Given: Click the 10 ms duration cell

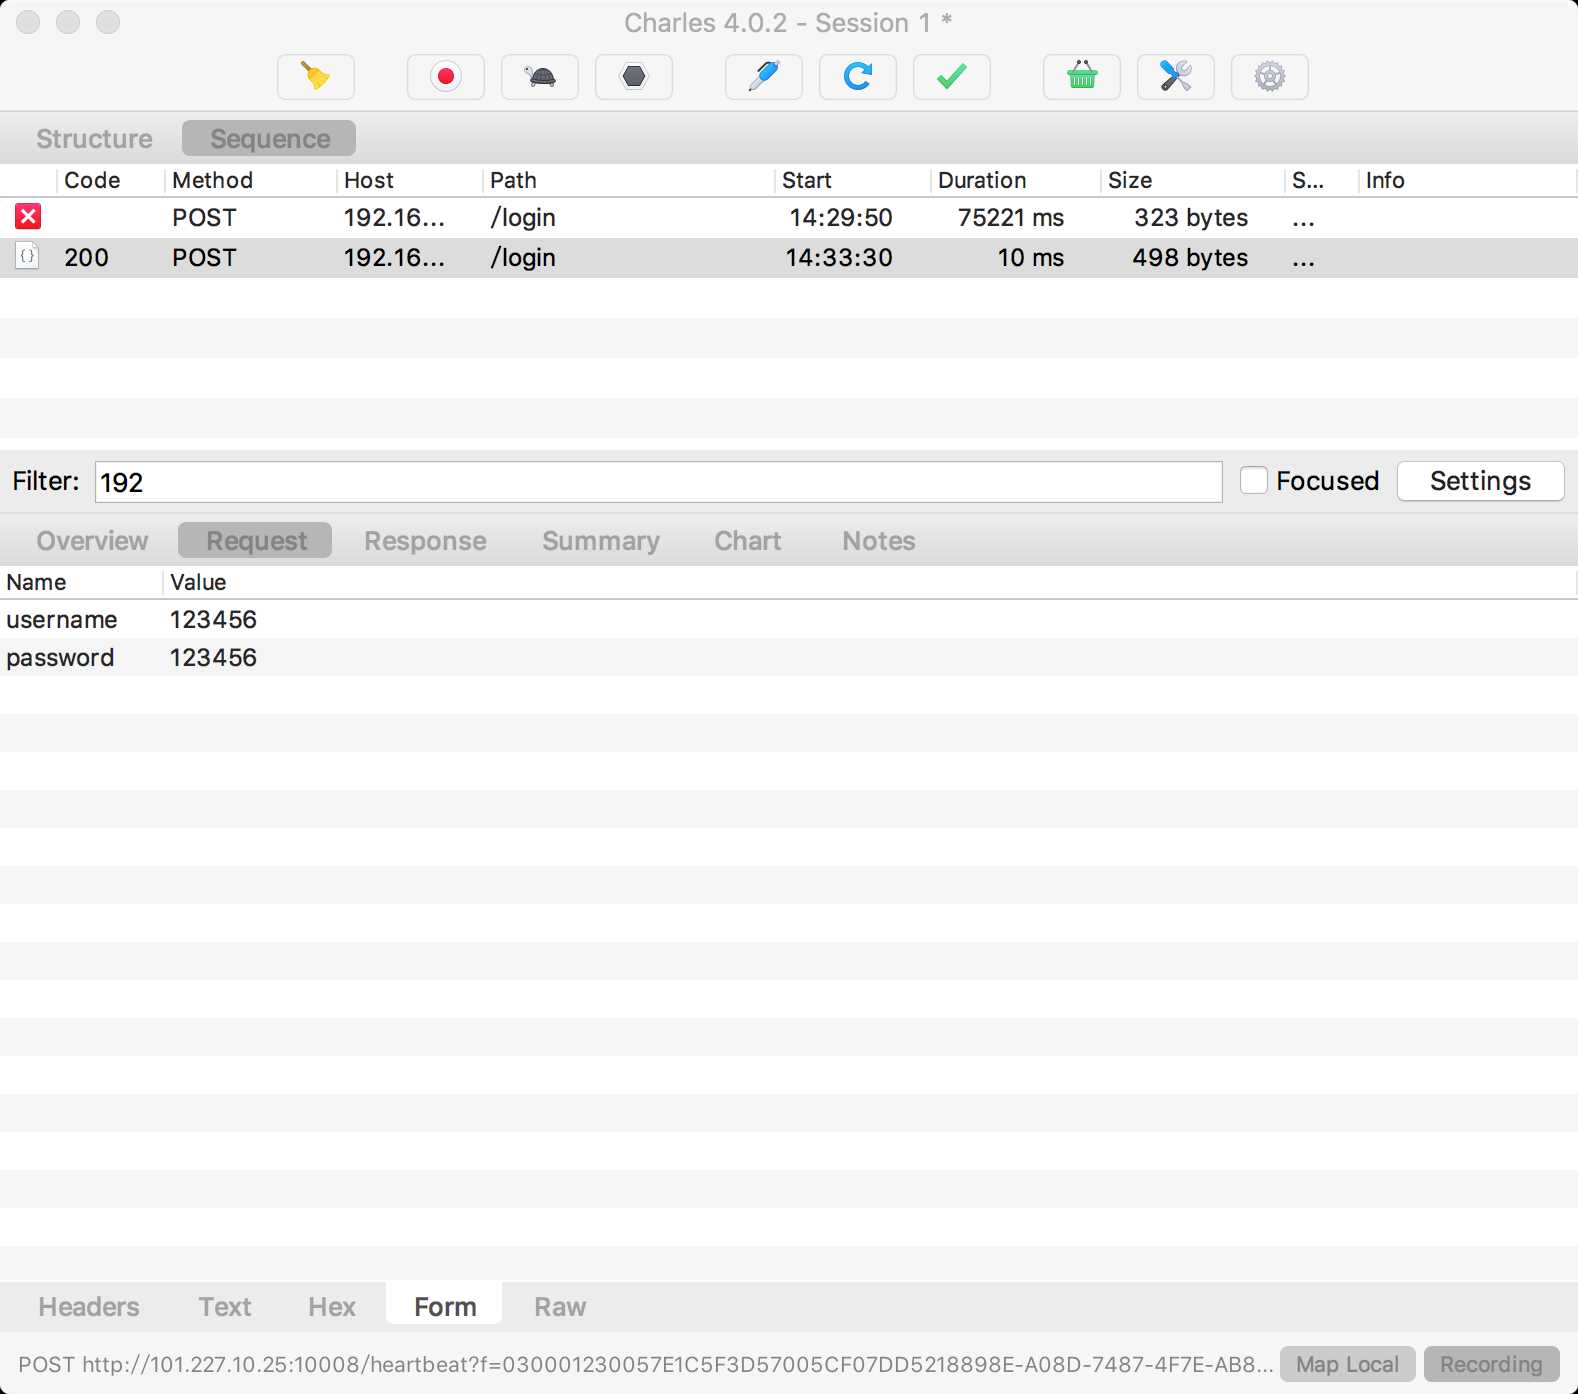Looking at the screenshot, I should (1031, 257).
